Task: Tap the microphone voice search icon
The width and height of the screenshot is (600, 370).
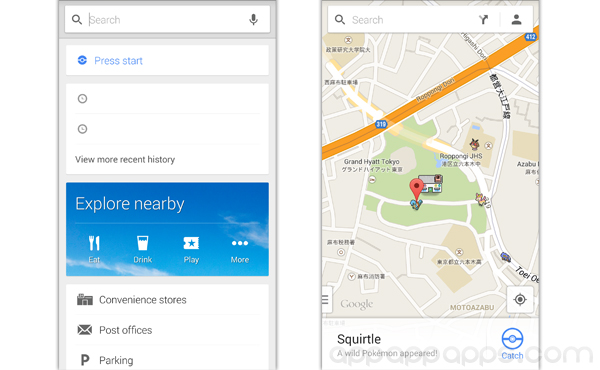Action: tap(253, 20)
